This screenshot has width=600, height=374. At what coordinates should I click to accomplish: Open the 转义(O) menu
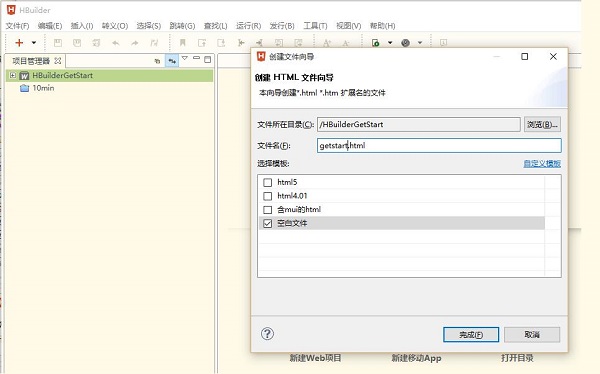coord(115,26)
